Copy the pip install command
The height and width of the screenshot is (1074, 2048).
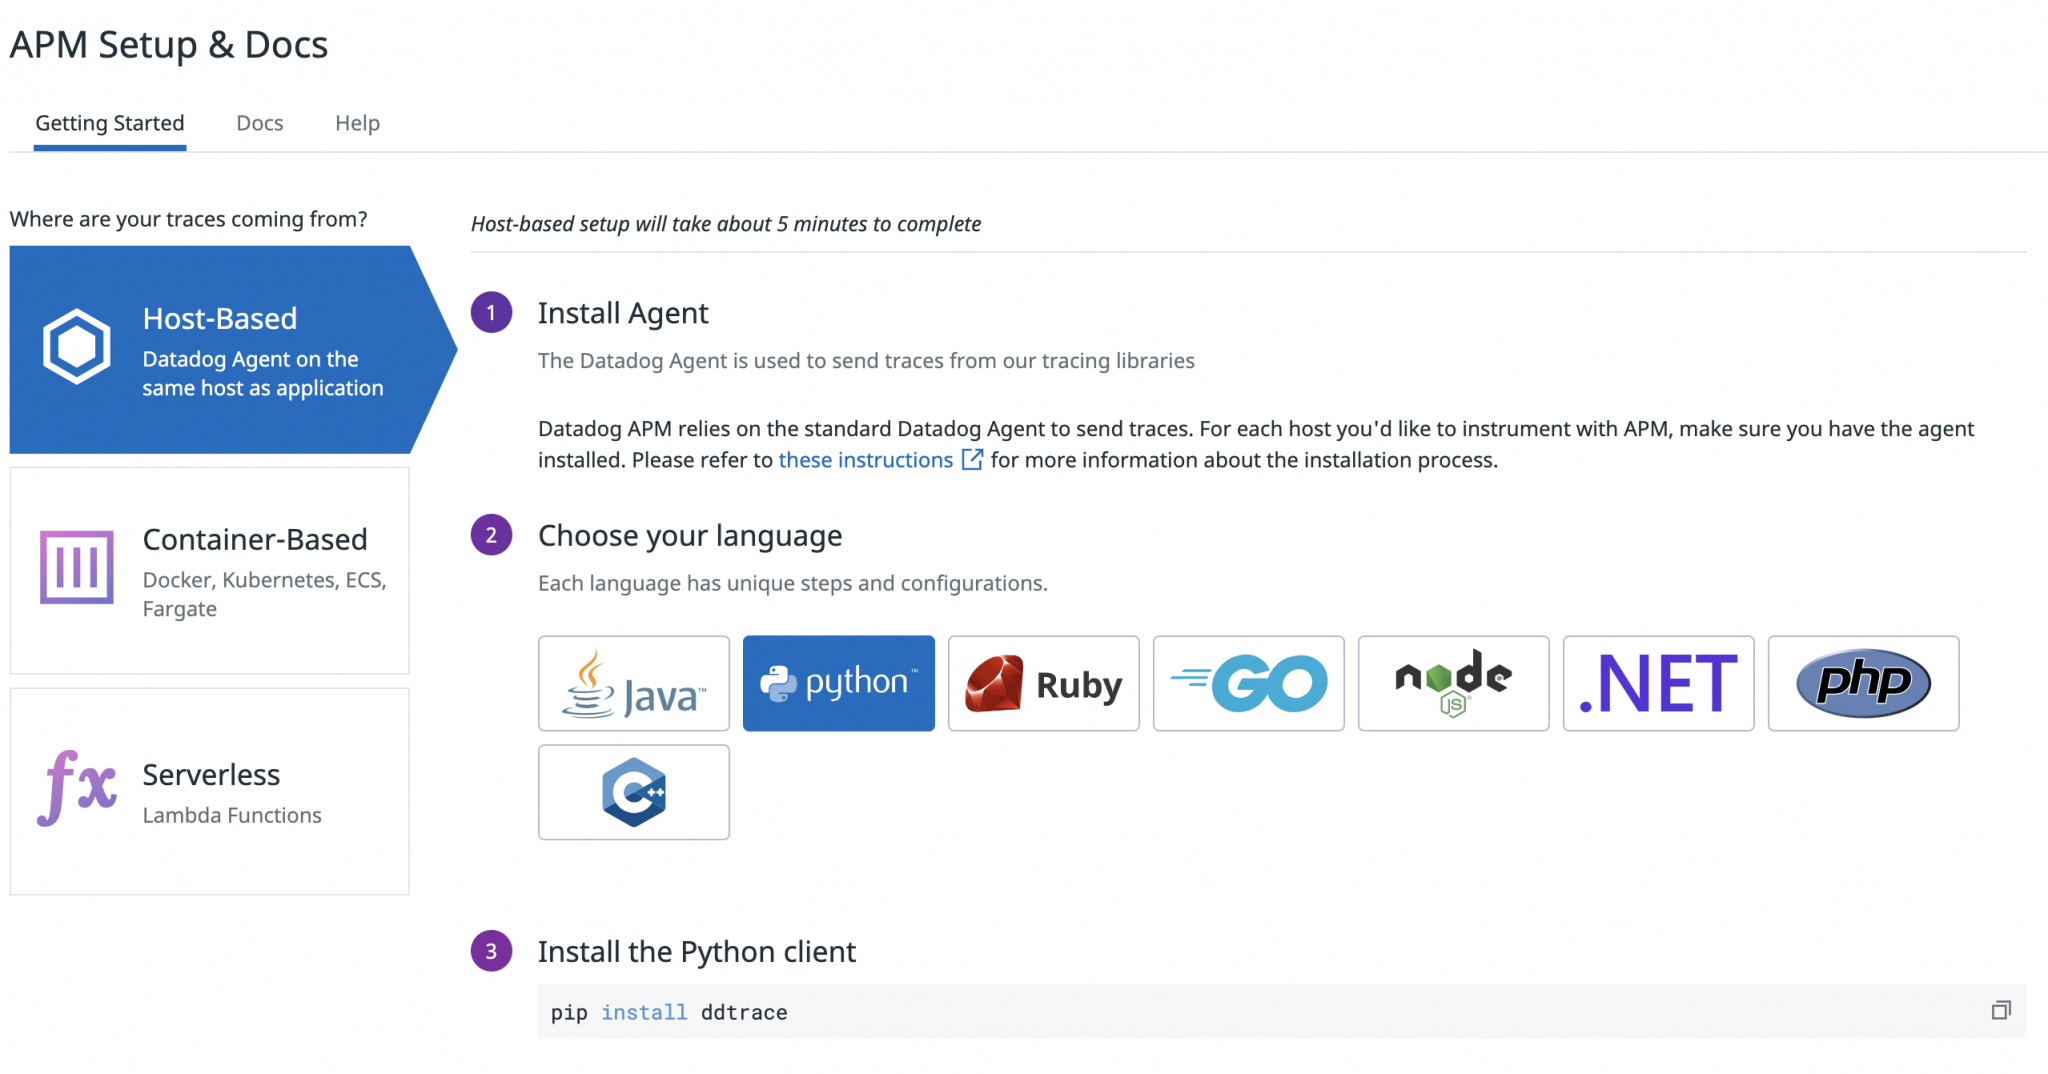tap(2002, 1010)
